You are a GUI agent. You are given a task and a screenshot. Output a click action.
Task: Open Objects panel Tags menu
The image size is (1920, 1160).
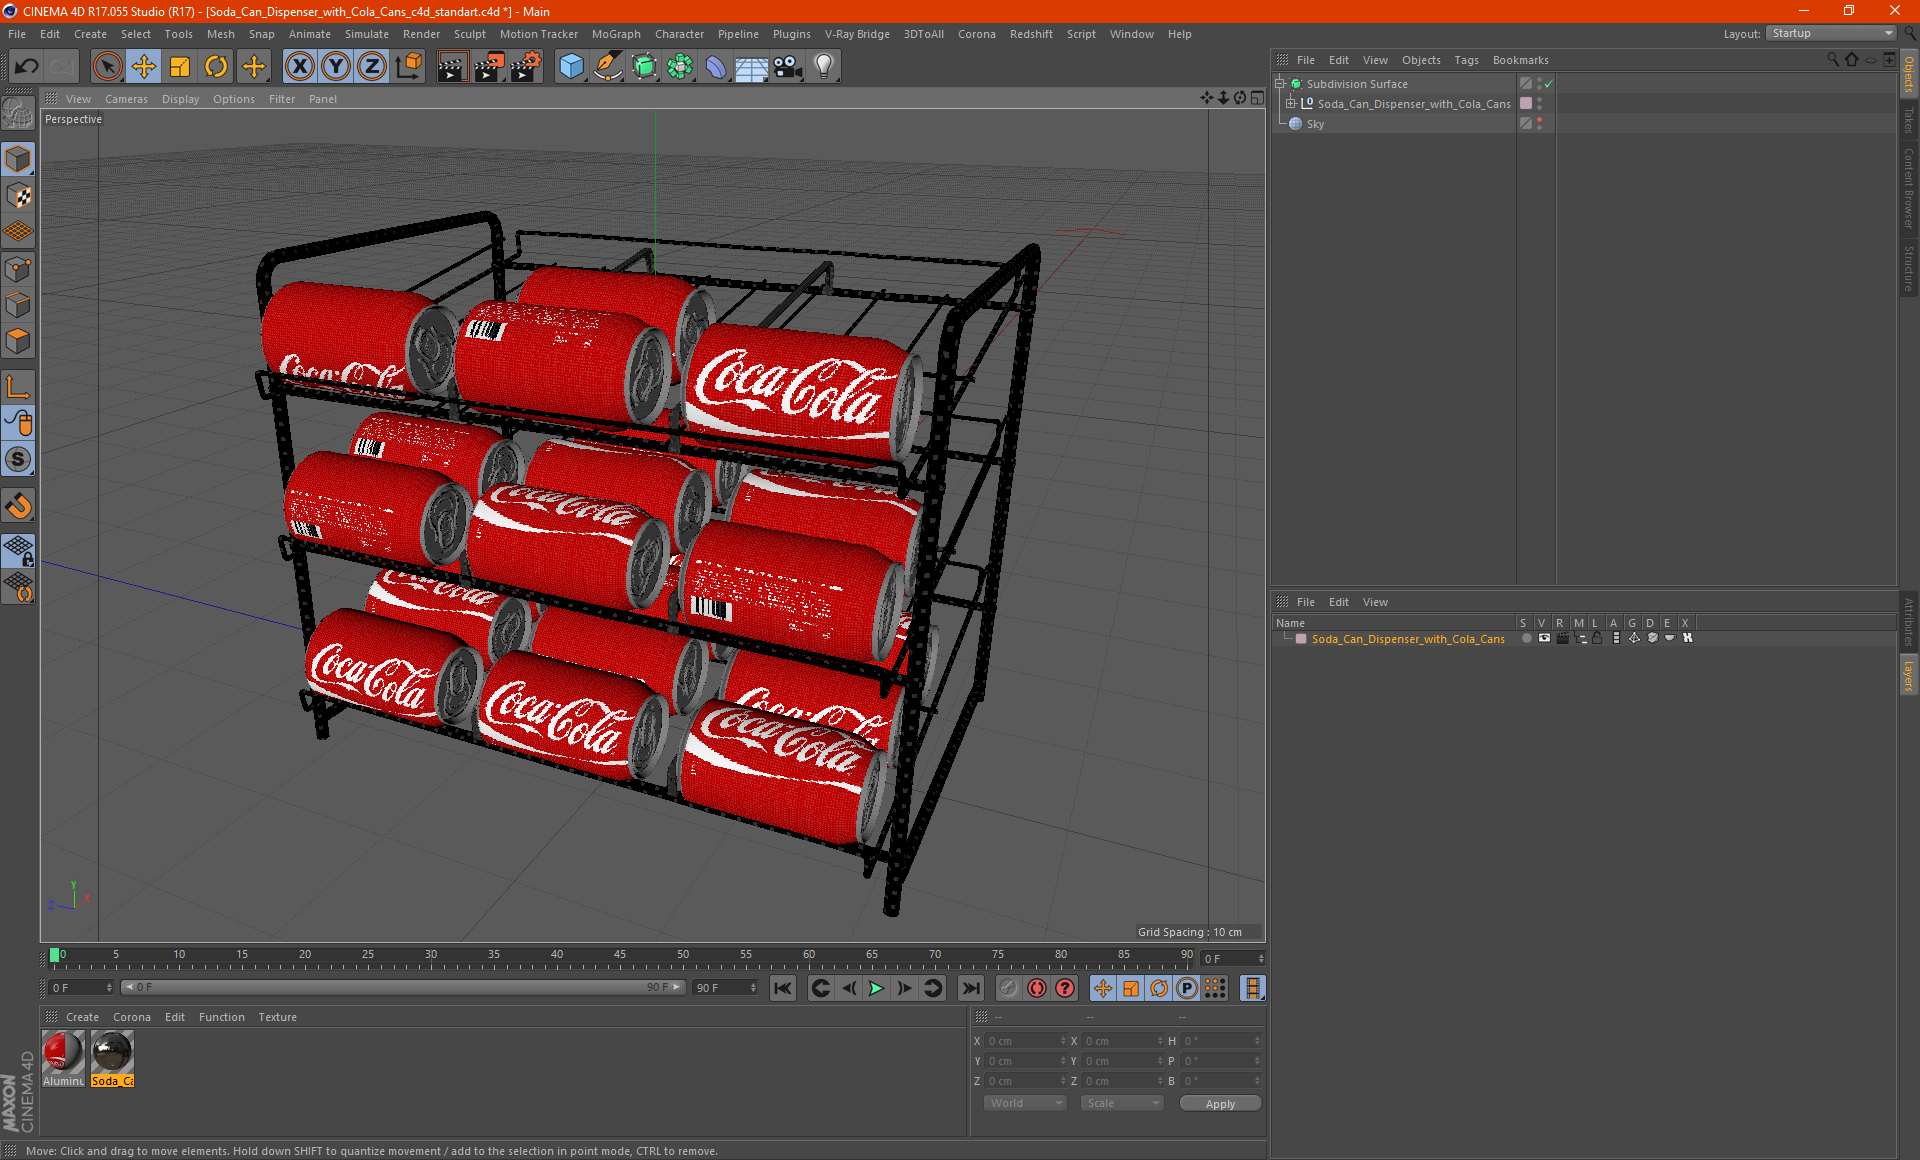pos(1466,60)
